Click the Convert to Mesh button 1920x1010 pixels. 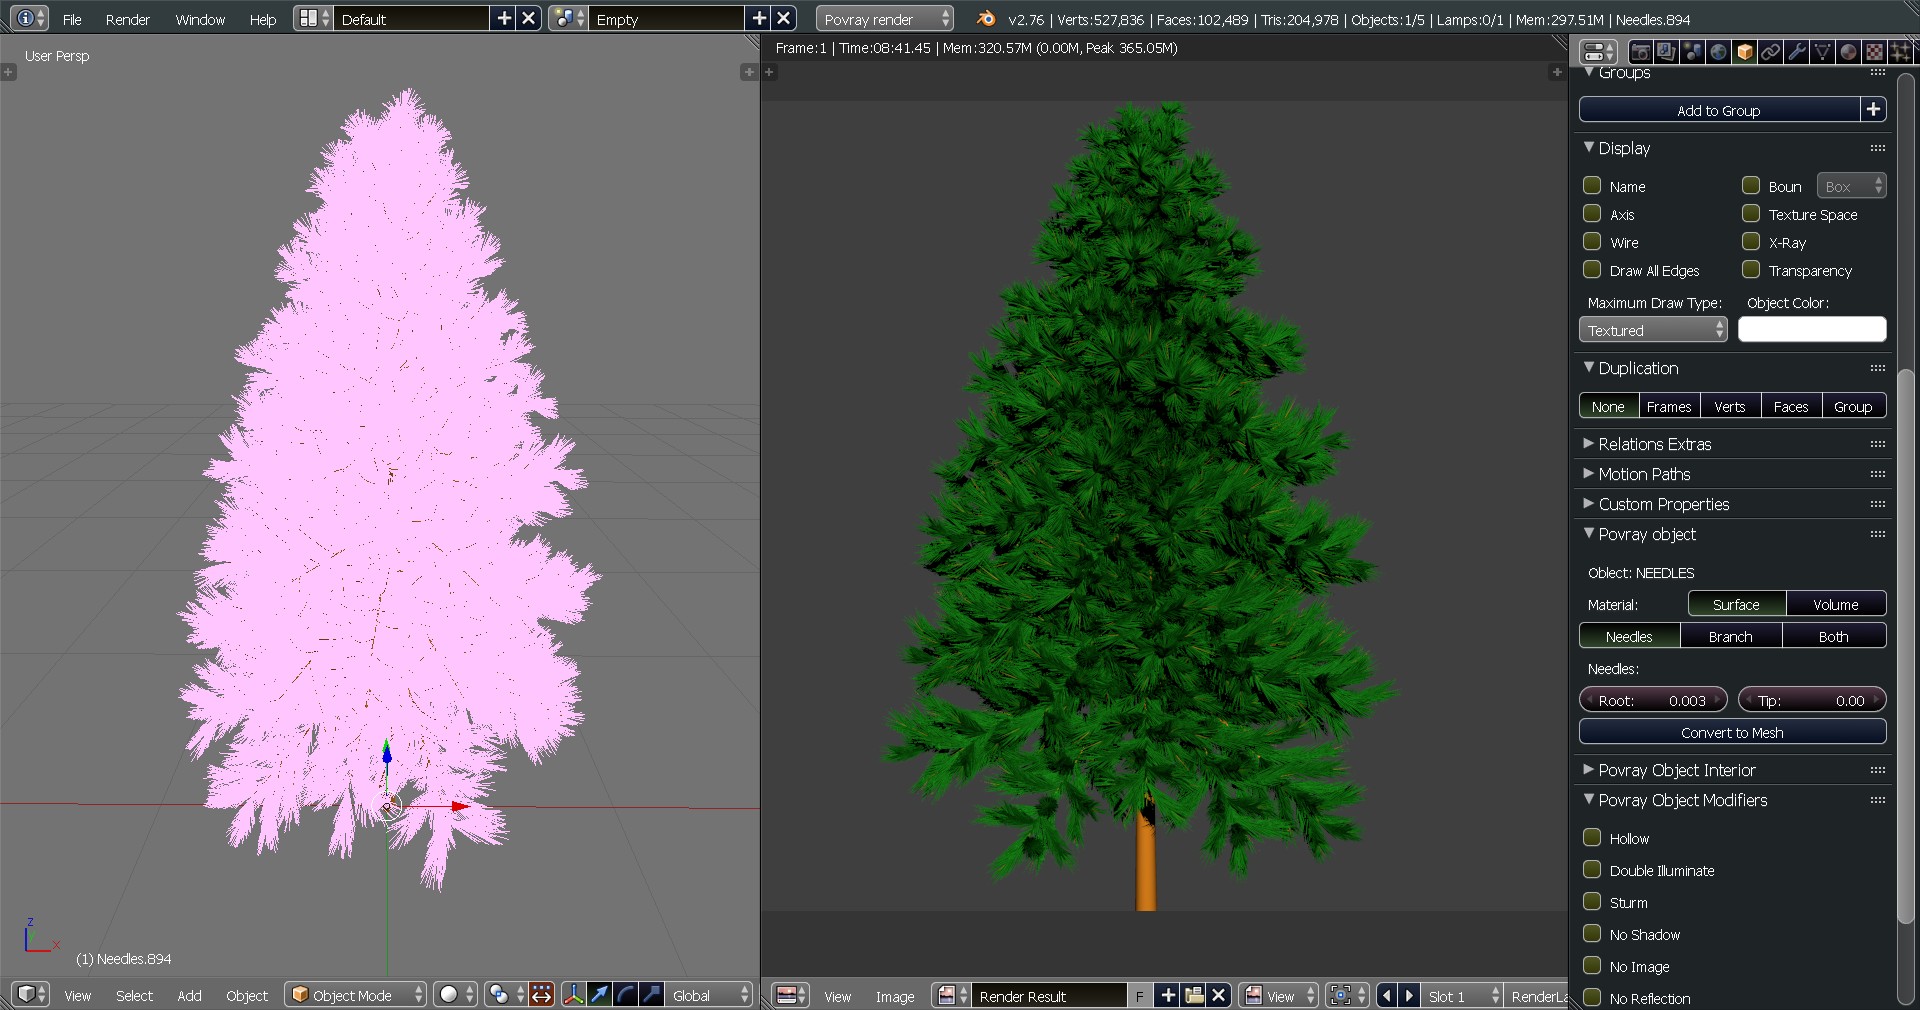point(1731,732)
